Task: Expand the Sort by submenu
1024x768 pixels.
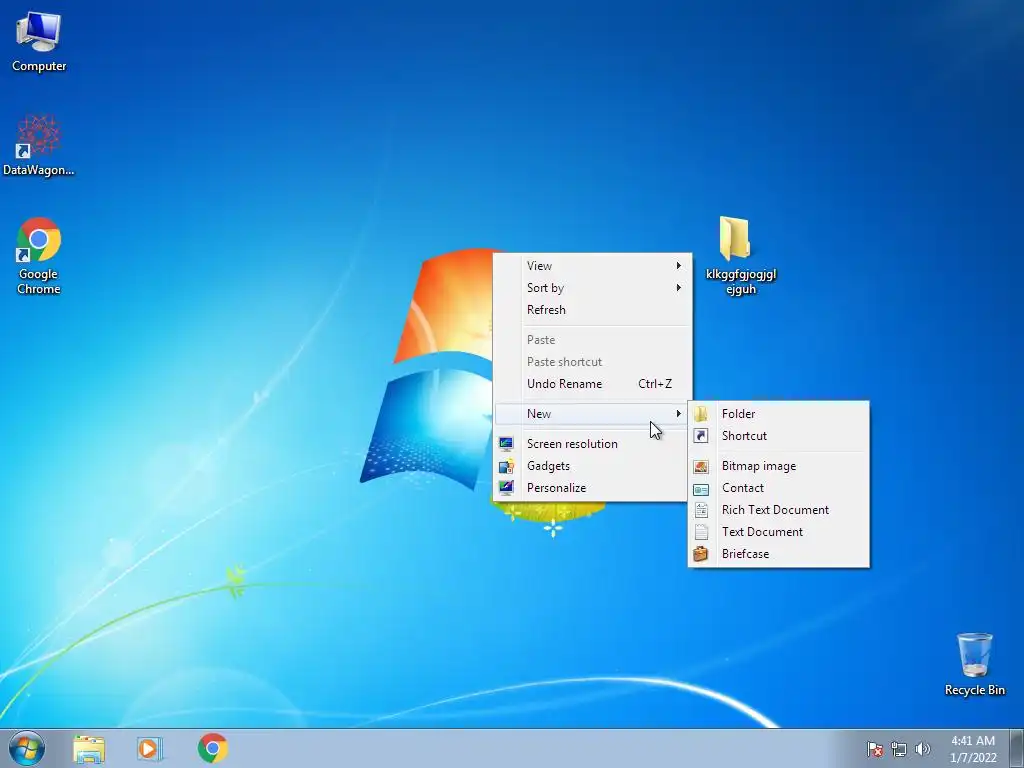Action: pyautogui.click(x=590, y=288)
